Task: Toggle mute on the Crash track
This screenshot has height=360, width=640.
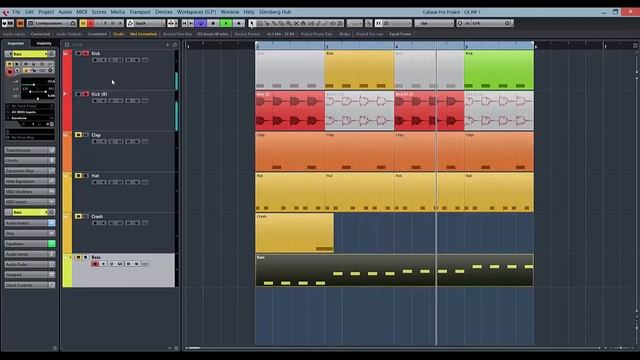Action: [78, 216]
